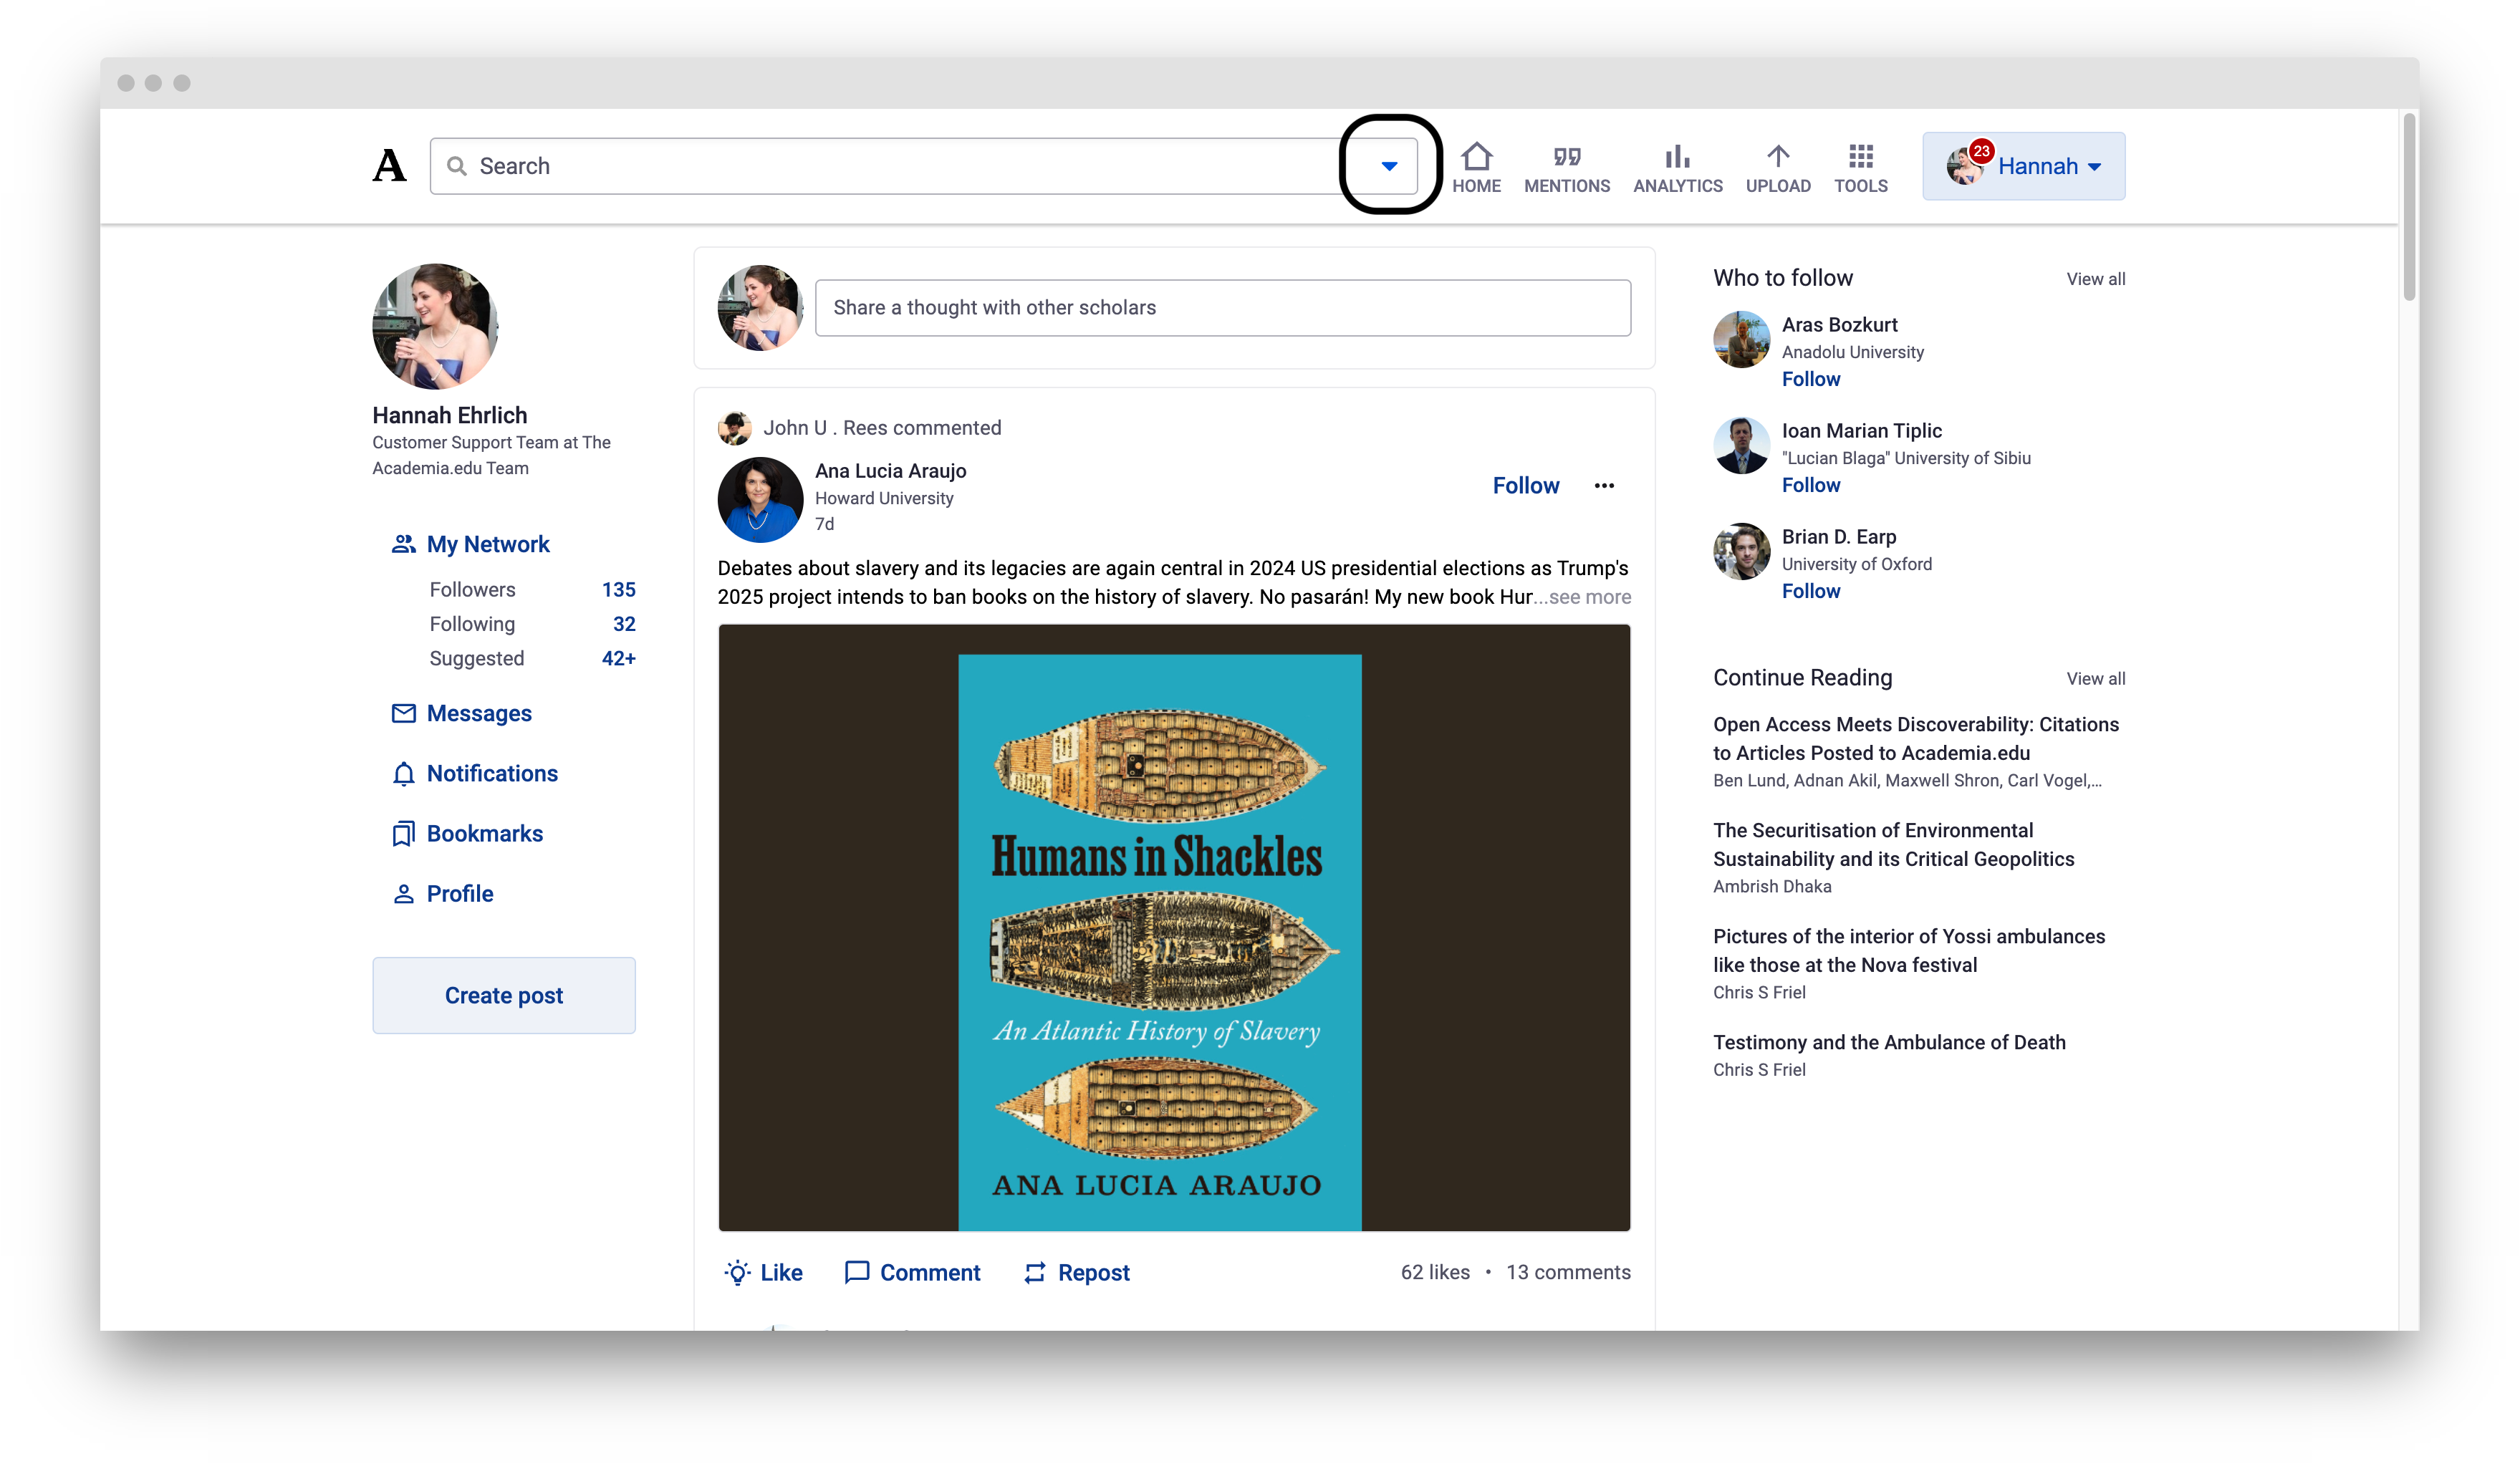Click the Academia 'A' logo
Image resolution: width=2520 pixels, height=1474 pixels.
389,166
